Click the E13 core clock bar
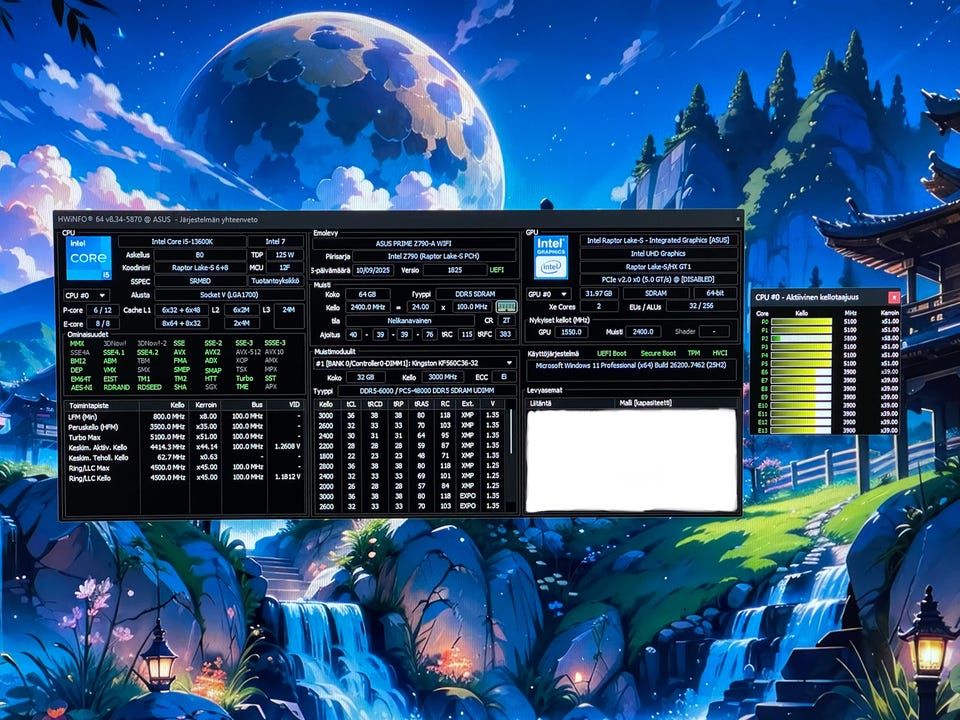This screenshot has width=960, height=720. pos(801,430)
